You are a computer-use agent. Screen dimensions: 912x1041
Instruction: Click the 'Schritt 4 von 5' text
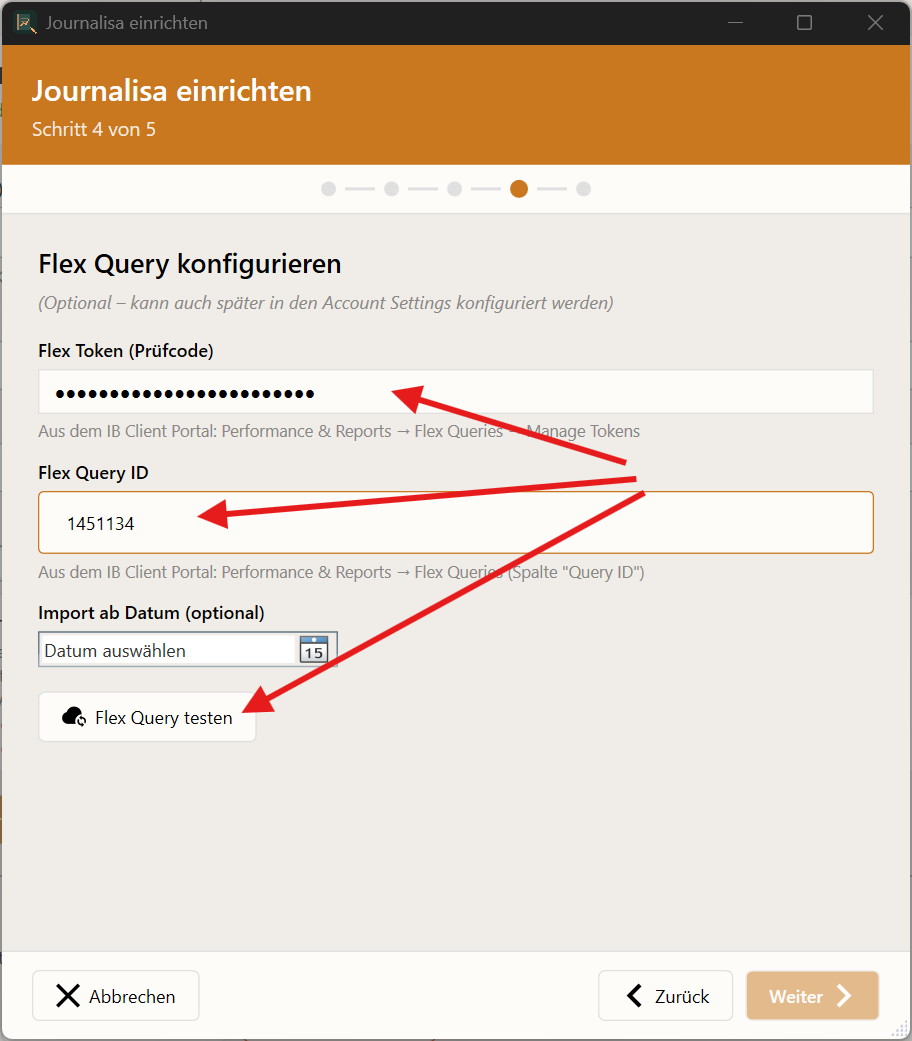pyautogui.click(x=94, y=129)
